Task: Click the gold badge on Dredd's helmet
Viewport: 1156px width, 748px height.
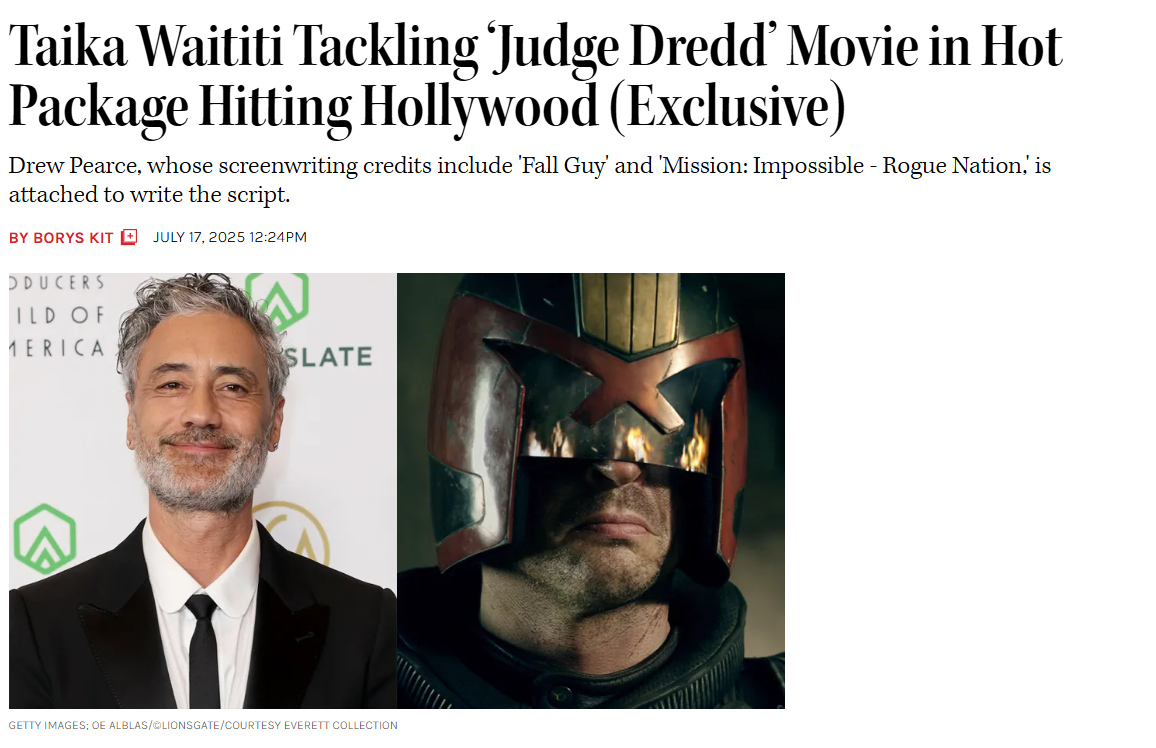Action: tap(630, 312)
